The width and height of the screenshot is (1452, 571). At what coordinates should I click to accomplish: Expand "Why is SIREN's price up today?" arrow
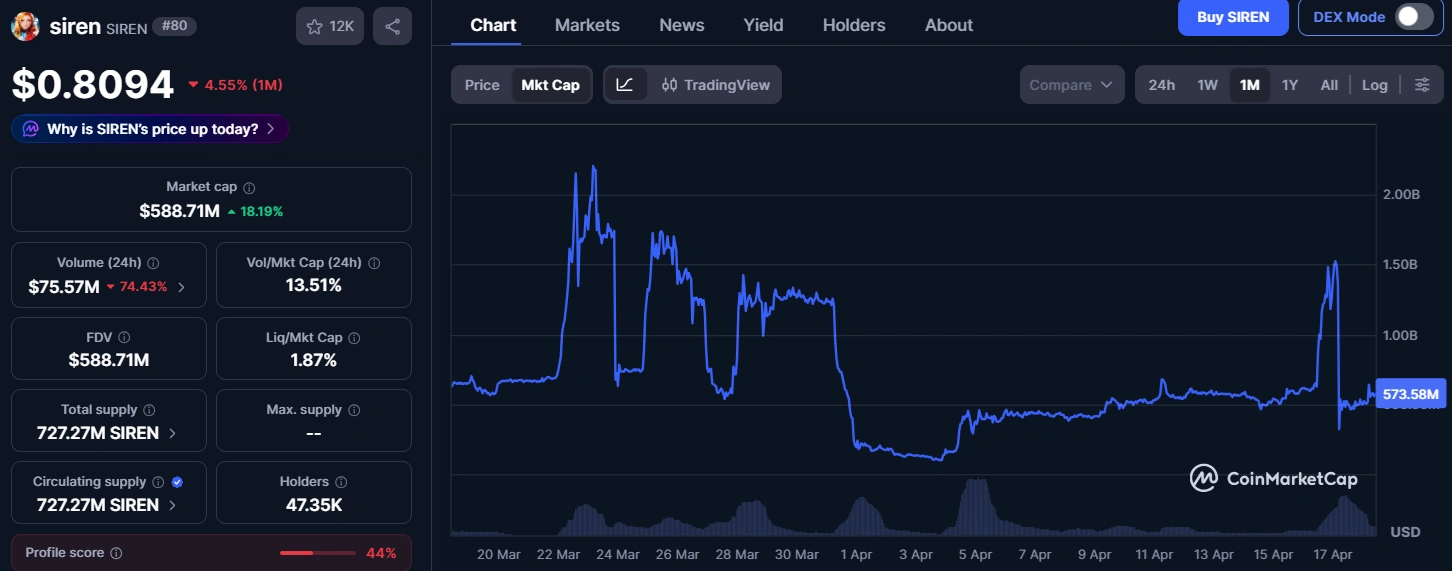click(x=271, y=129)
